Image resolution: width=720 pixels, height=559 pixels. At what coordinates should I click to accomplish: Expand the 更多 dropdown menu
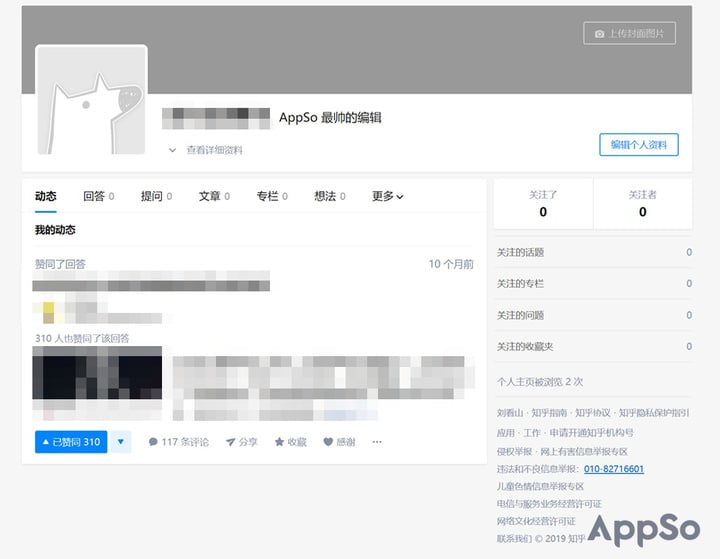coord(388,196)
